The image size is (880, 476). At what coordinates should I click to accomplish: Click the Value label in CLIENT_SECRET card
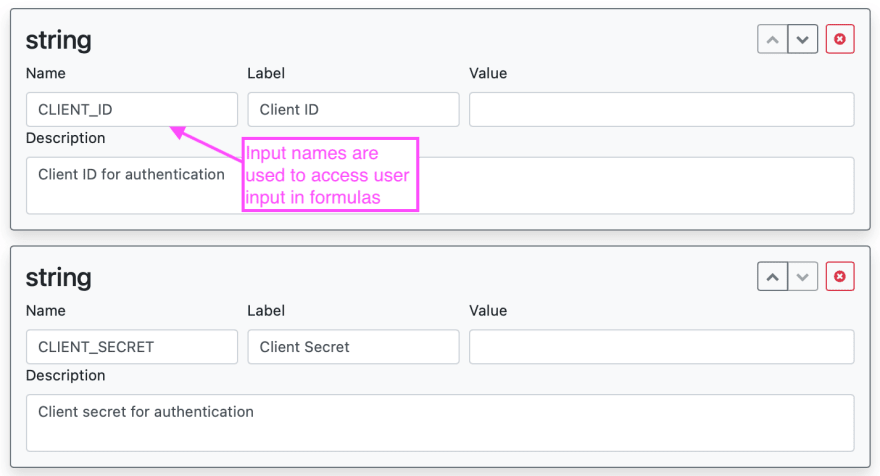pyautogui.click(x=488, y=310)
